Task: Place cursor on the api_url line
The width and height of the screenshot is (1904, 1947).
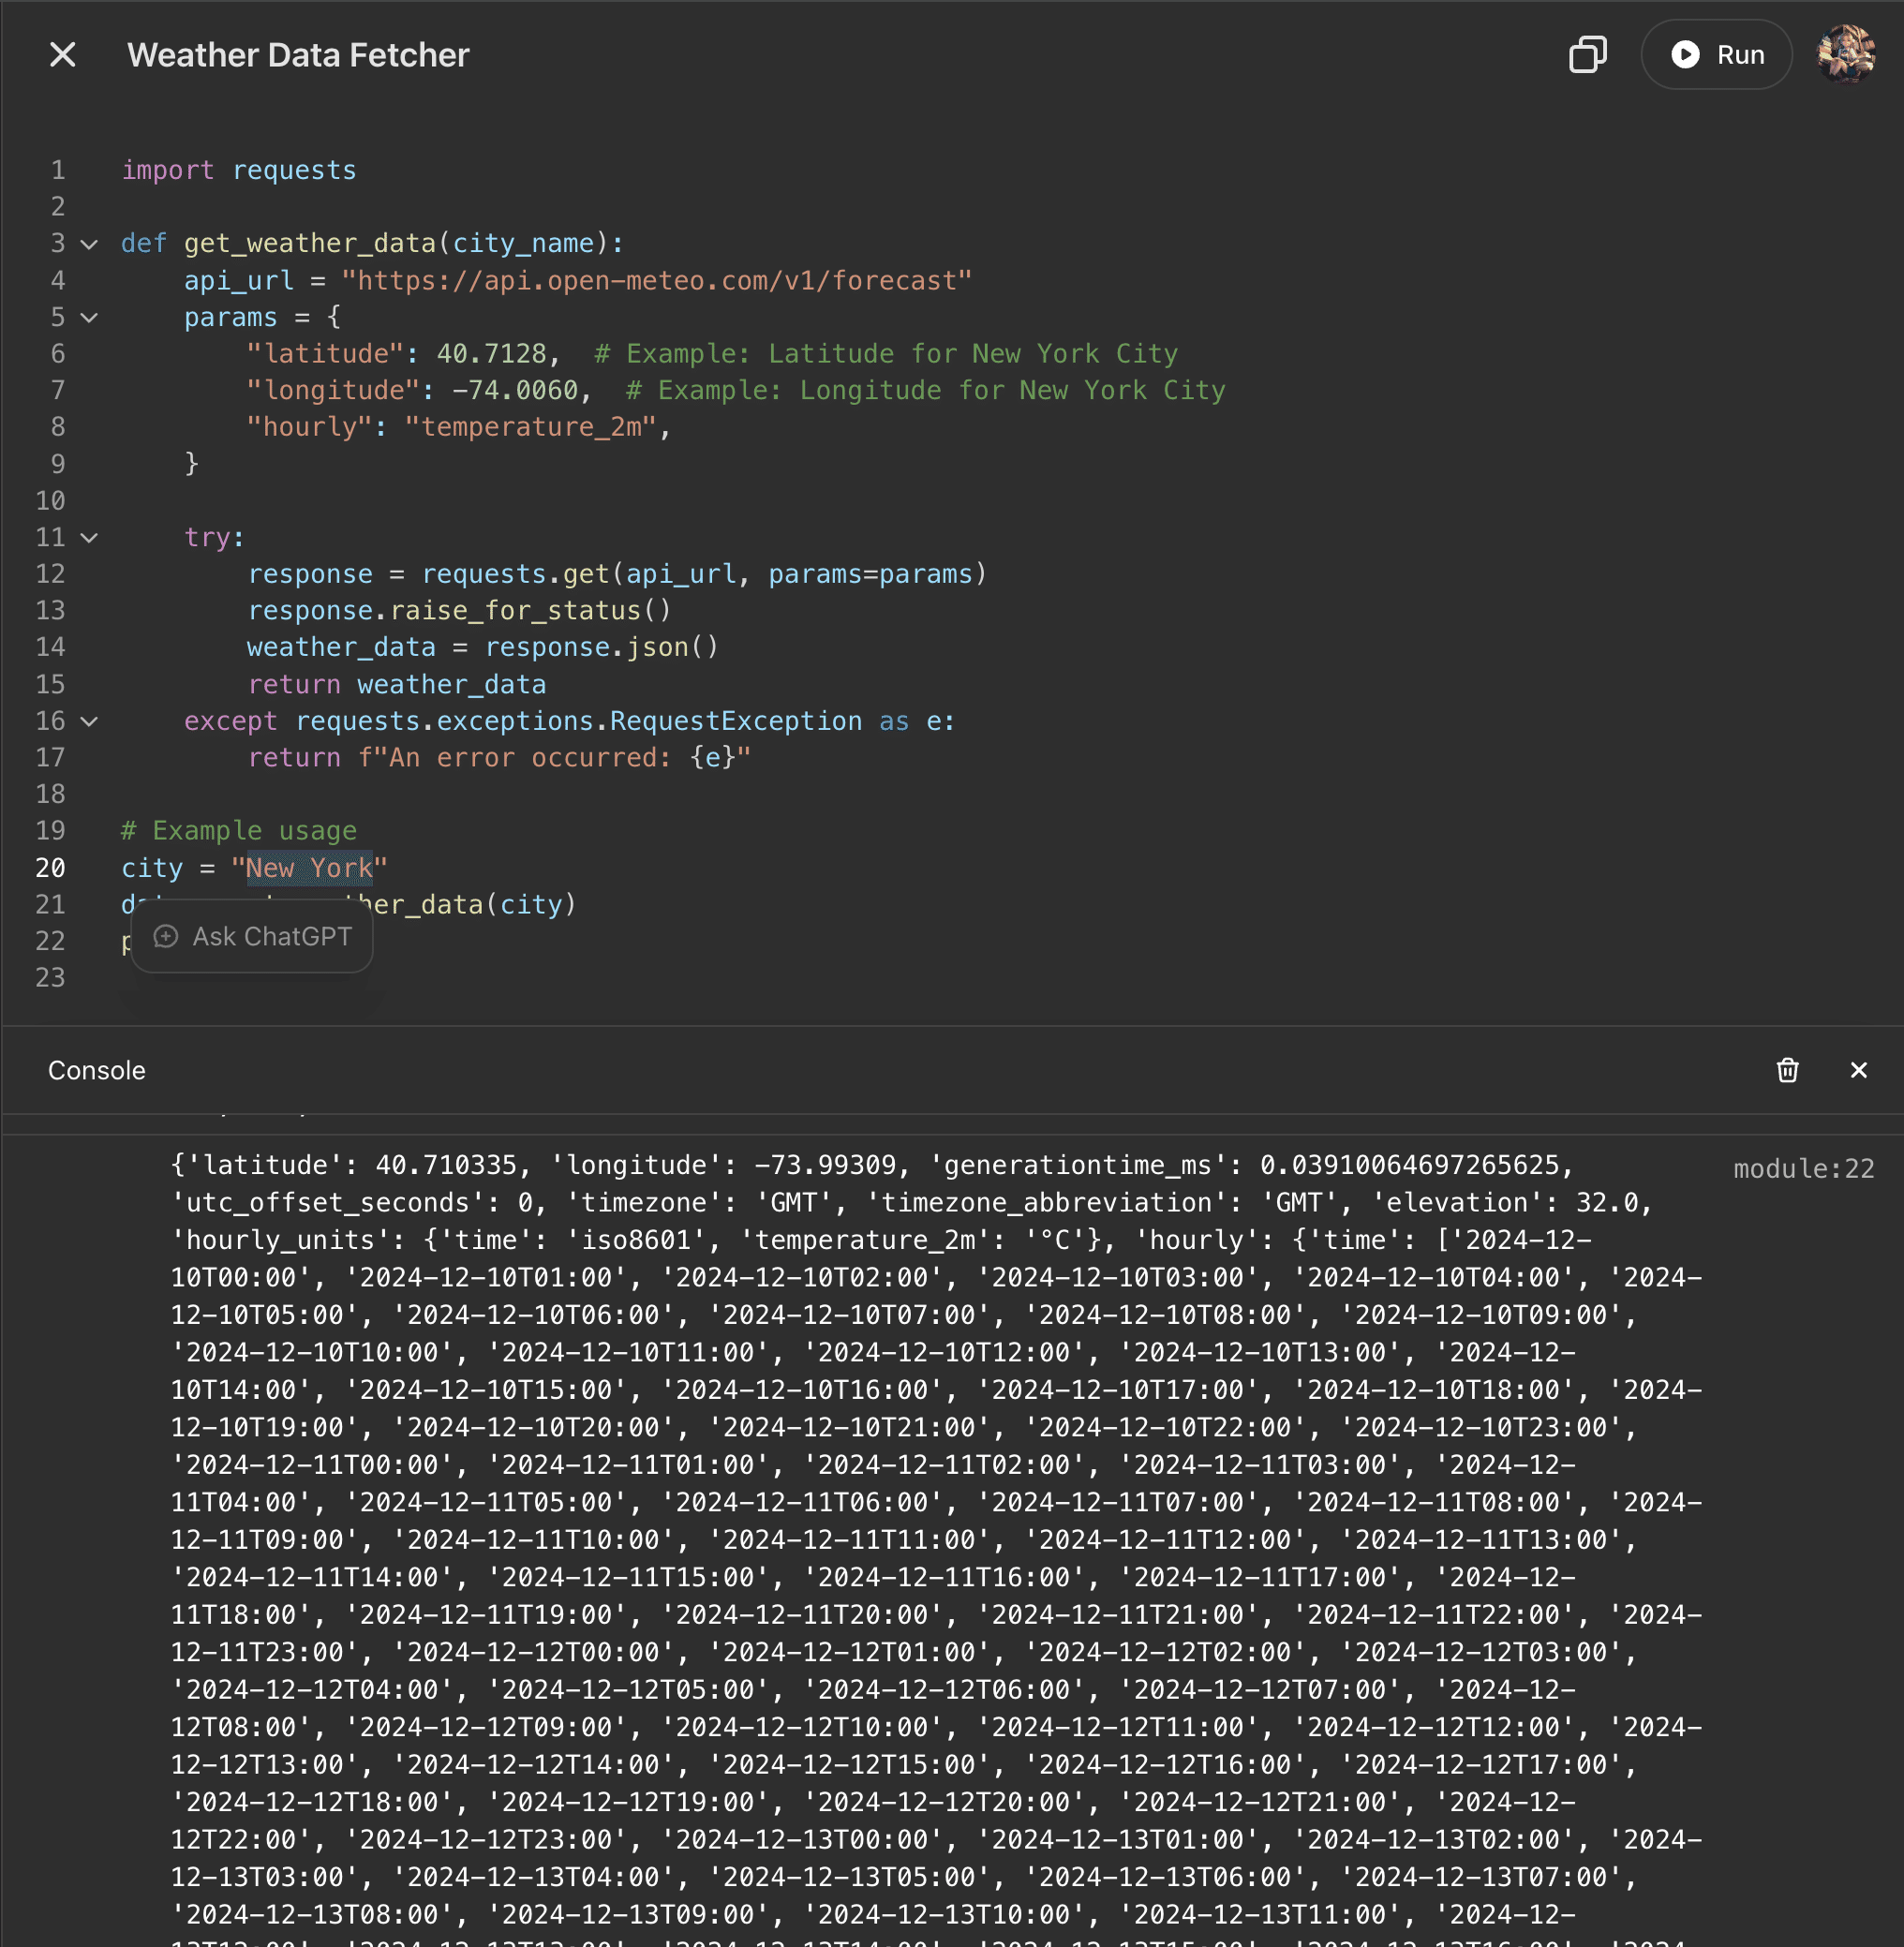Action: (600, 281)
